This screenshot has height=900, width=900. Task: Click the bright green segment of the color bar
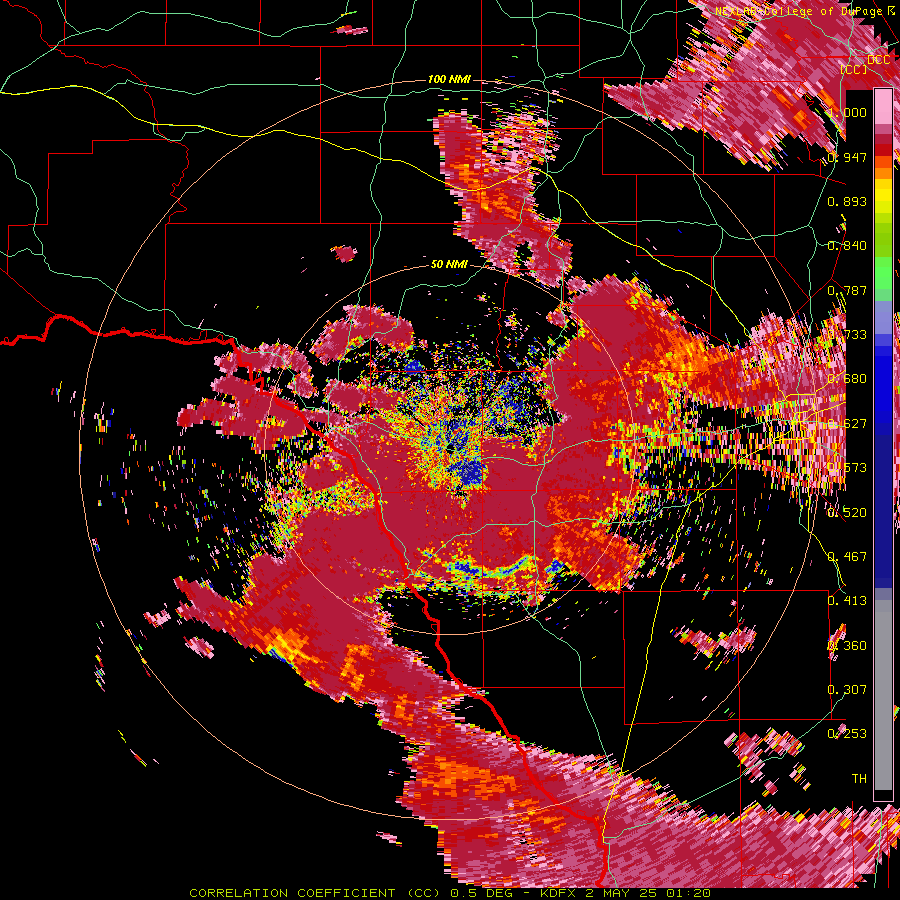point(883,273)
